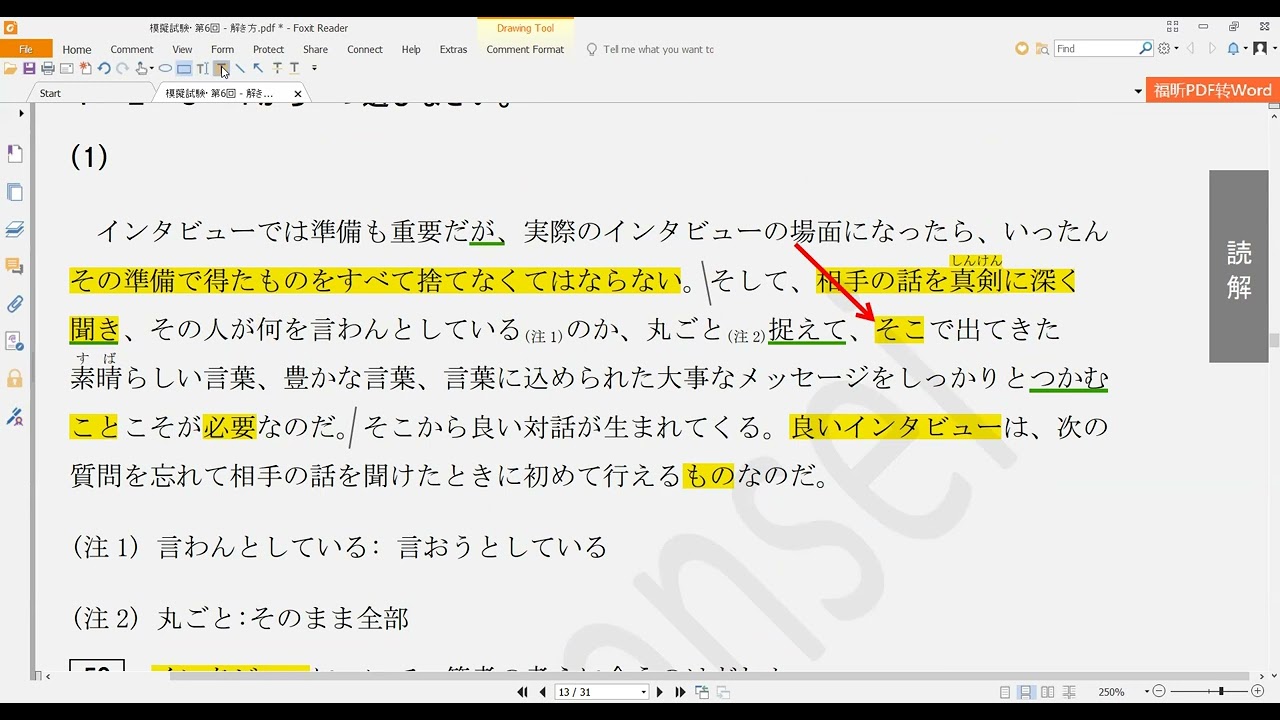Open the Layers panel in the sidebar
This screenshot has height=720, width=1280.
(15, 229)
